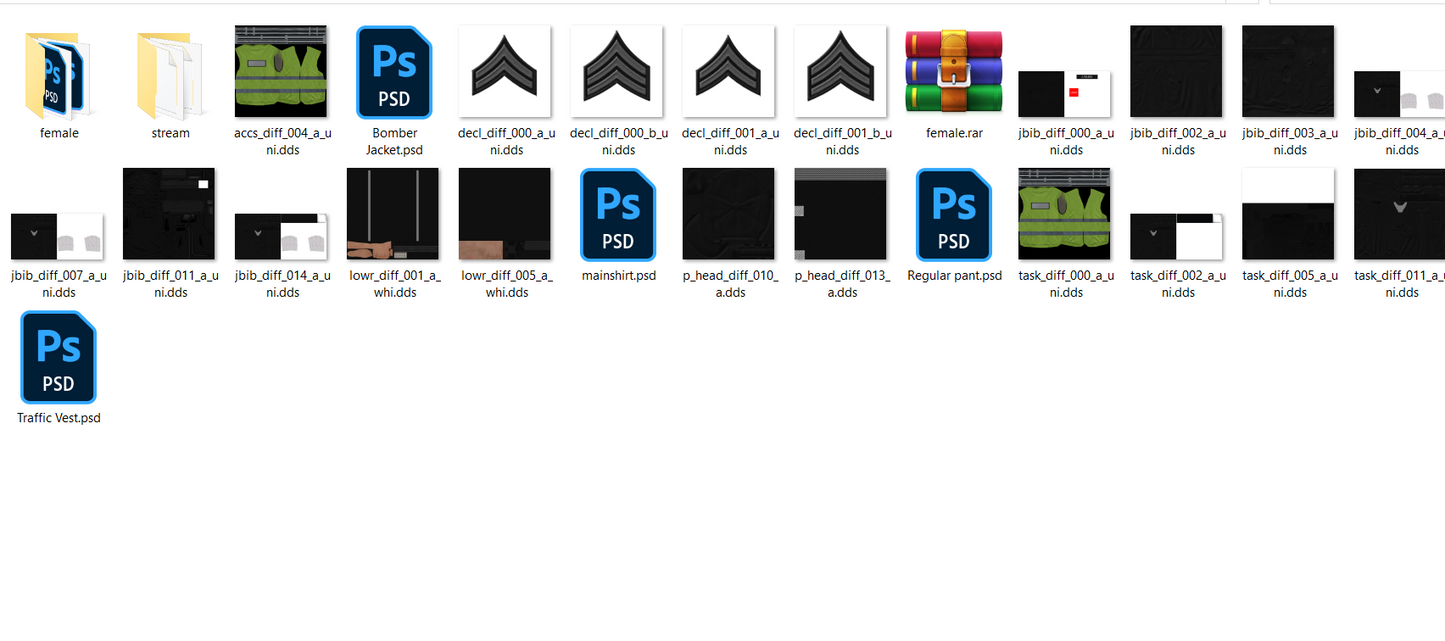Select the lowr_diff_005_a_whi.dds file
This screenshot has height=641, width=1445.
[506, 215]
